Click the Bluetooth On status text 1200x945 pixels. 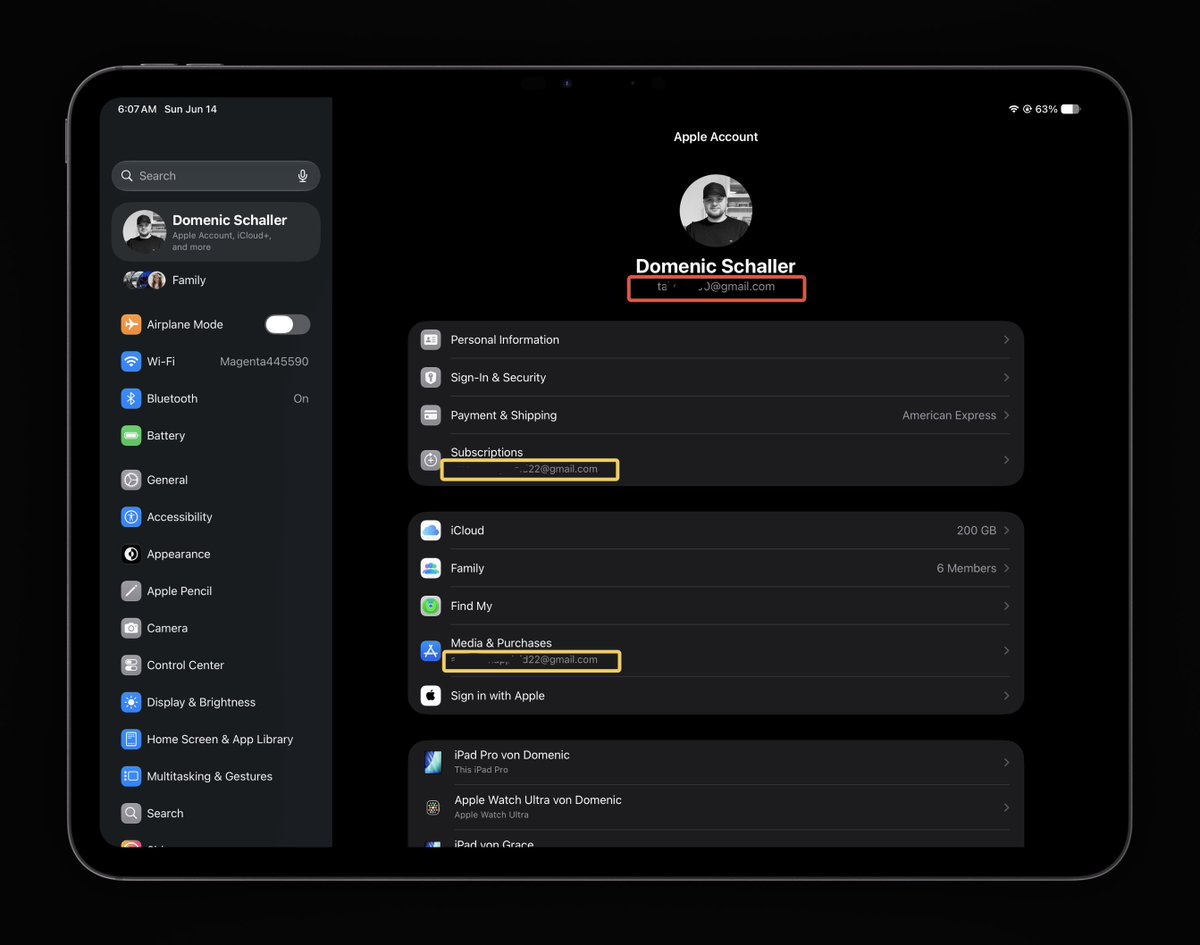[301, 398]
